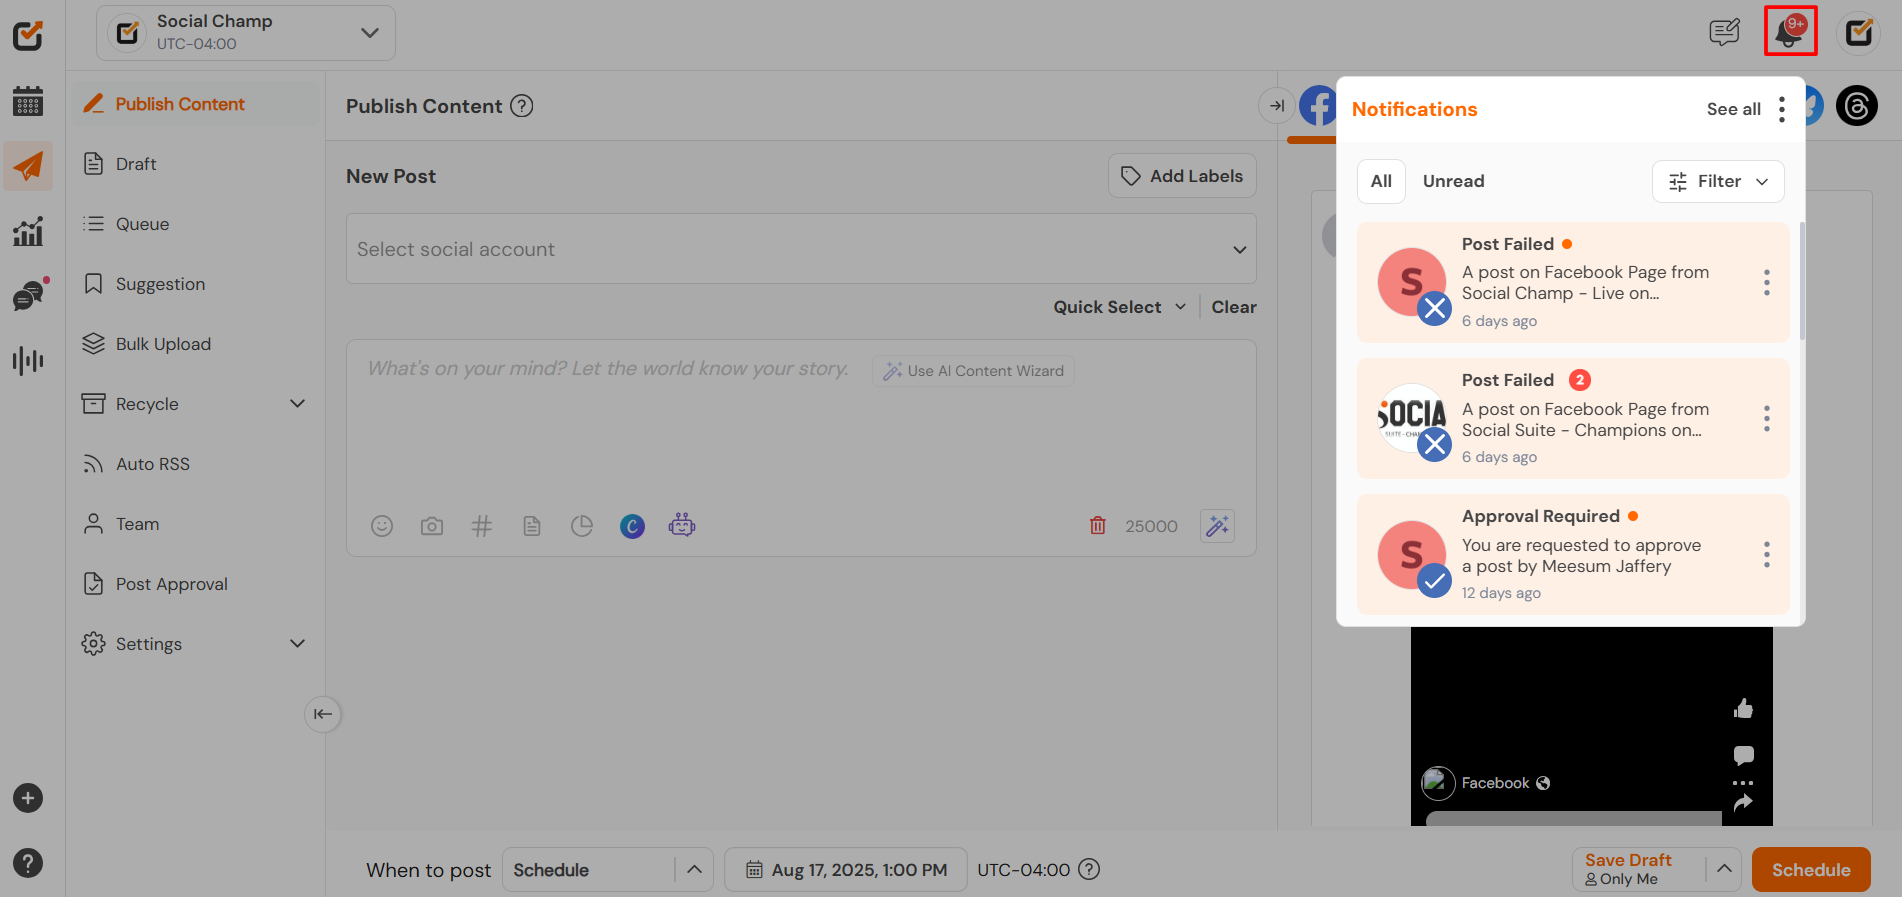Open Publish Content in sidebar
This screenshot has height=897, width=1902.
point(196,104)
